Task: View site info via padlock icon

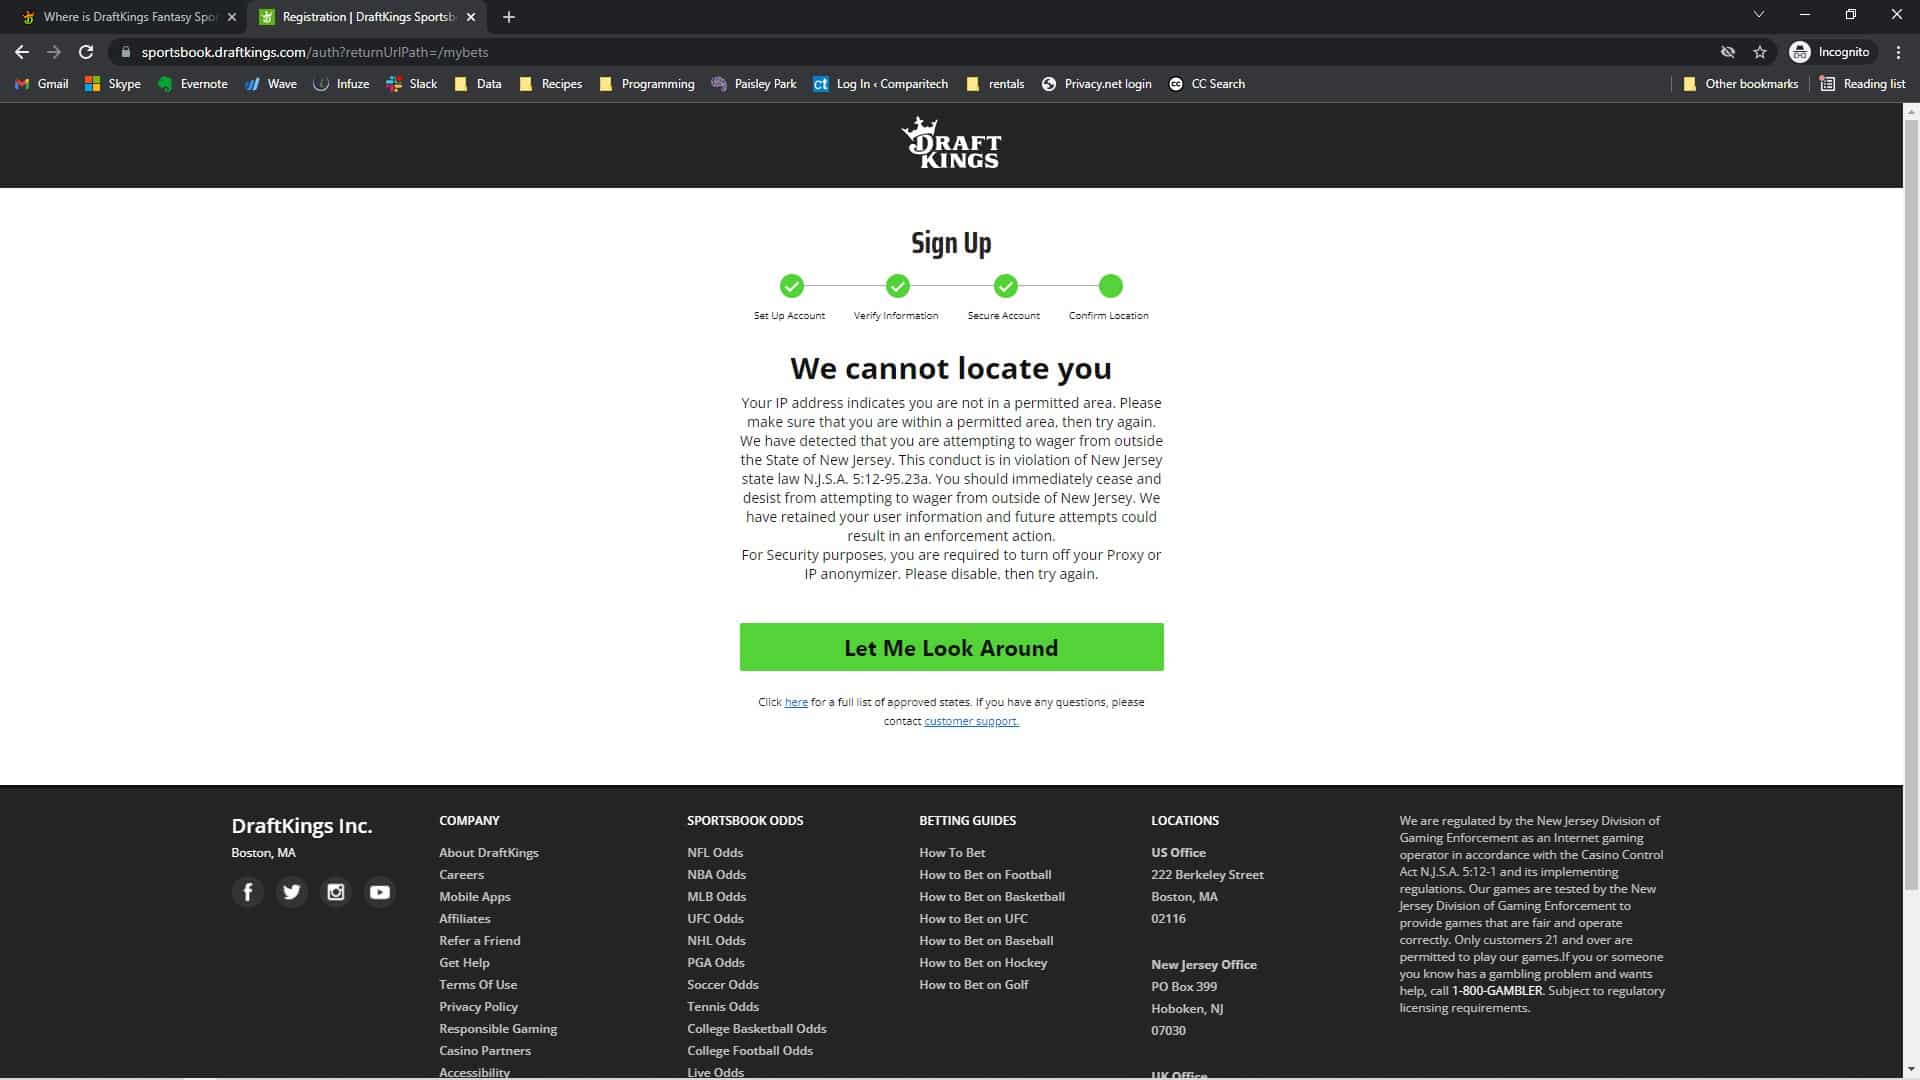Action: point(125,52)
